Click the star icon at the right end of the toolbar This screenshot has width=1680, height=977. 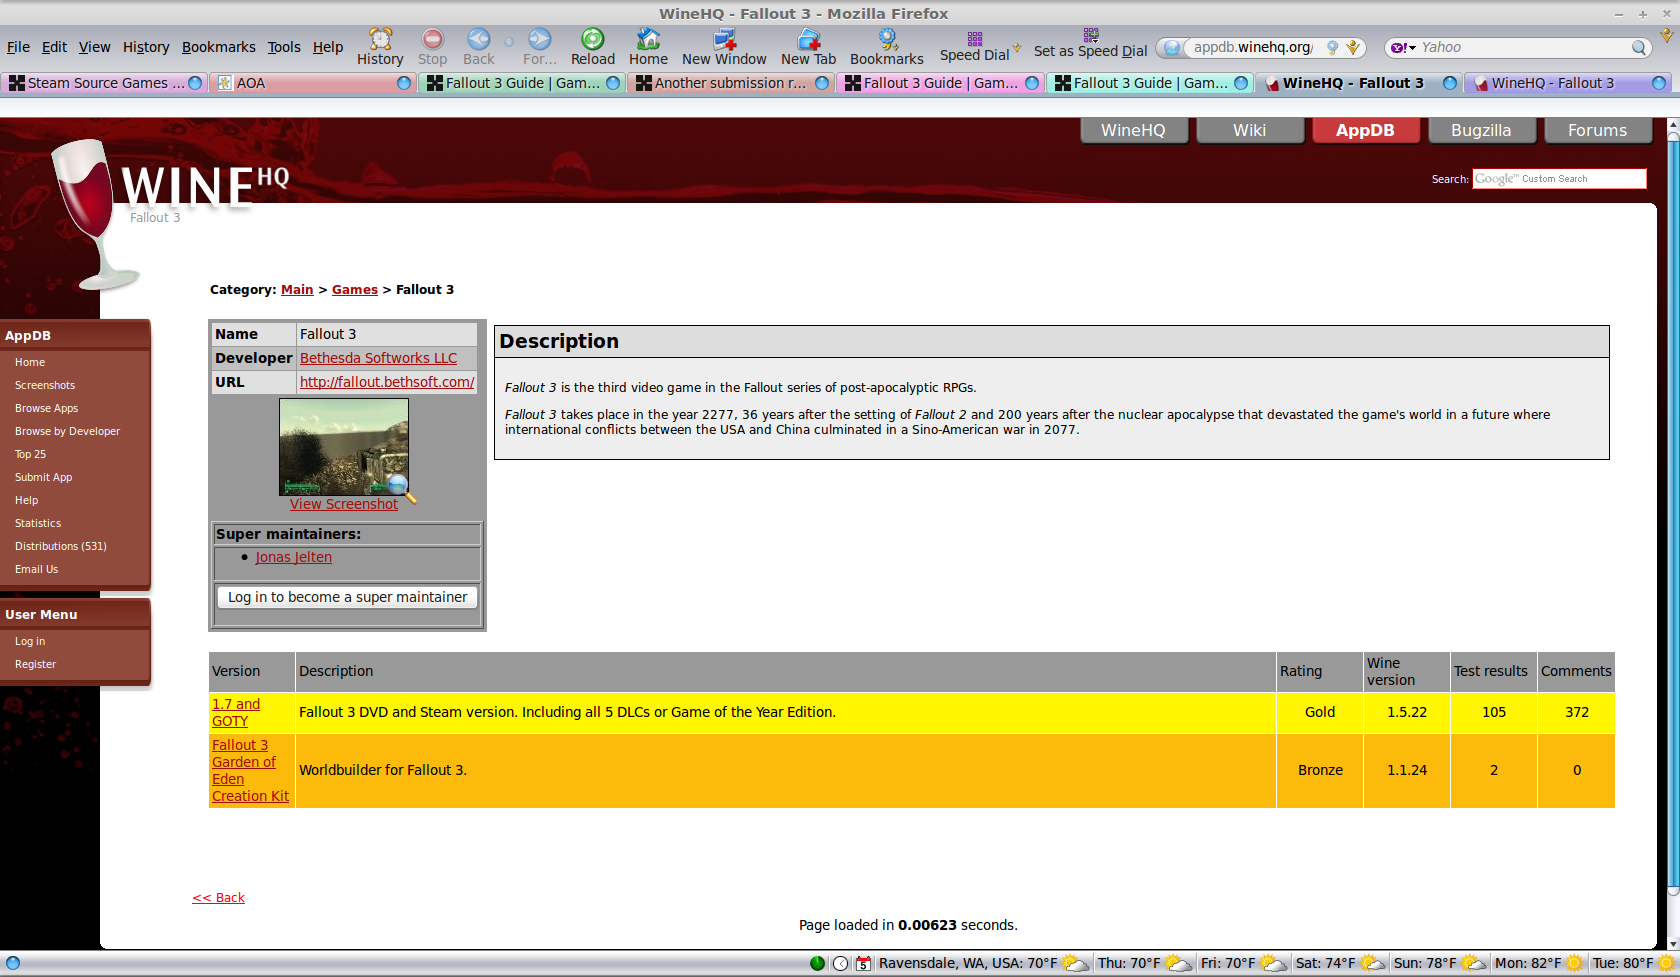click(1667, 35)
